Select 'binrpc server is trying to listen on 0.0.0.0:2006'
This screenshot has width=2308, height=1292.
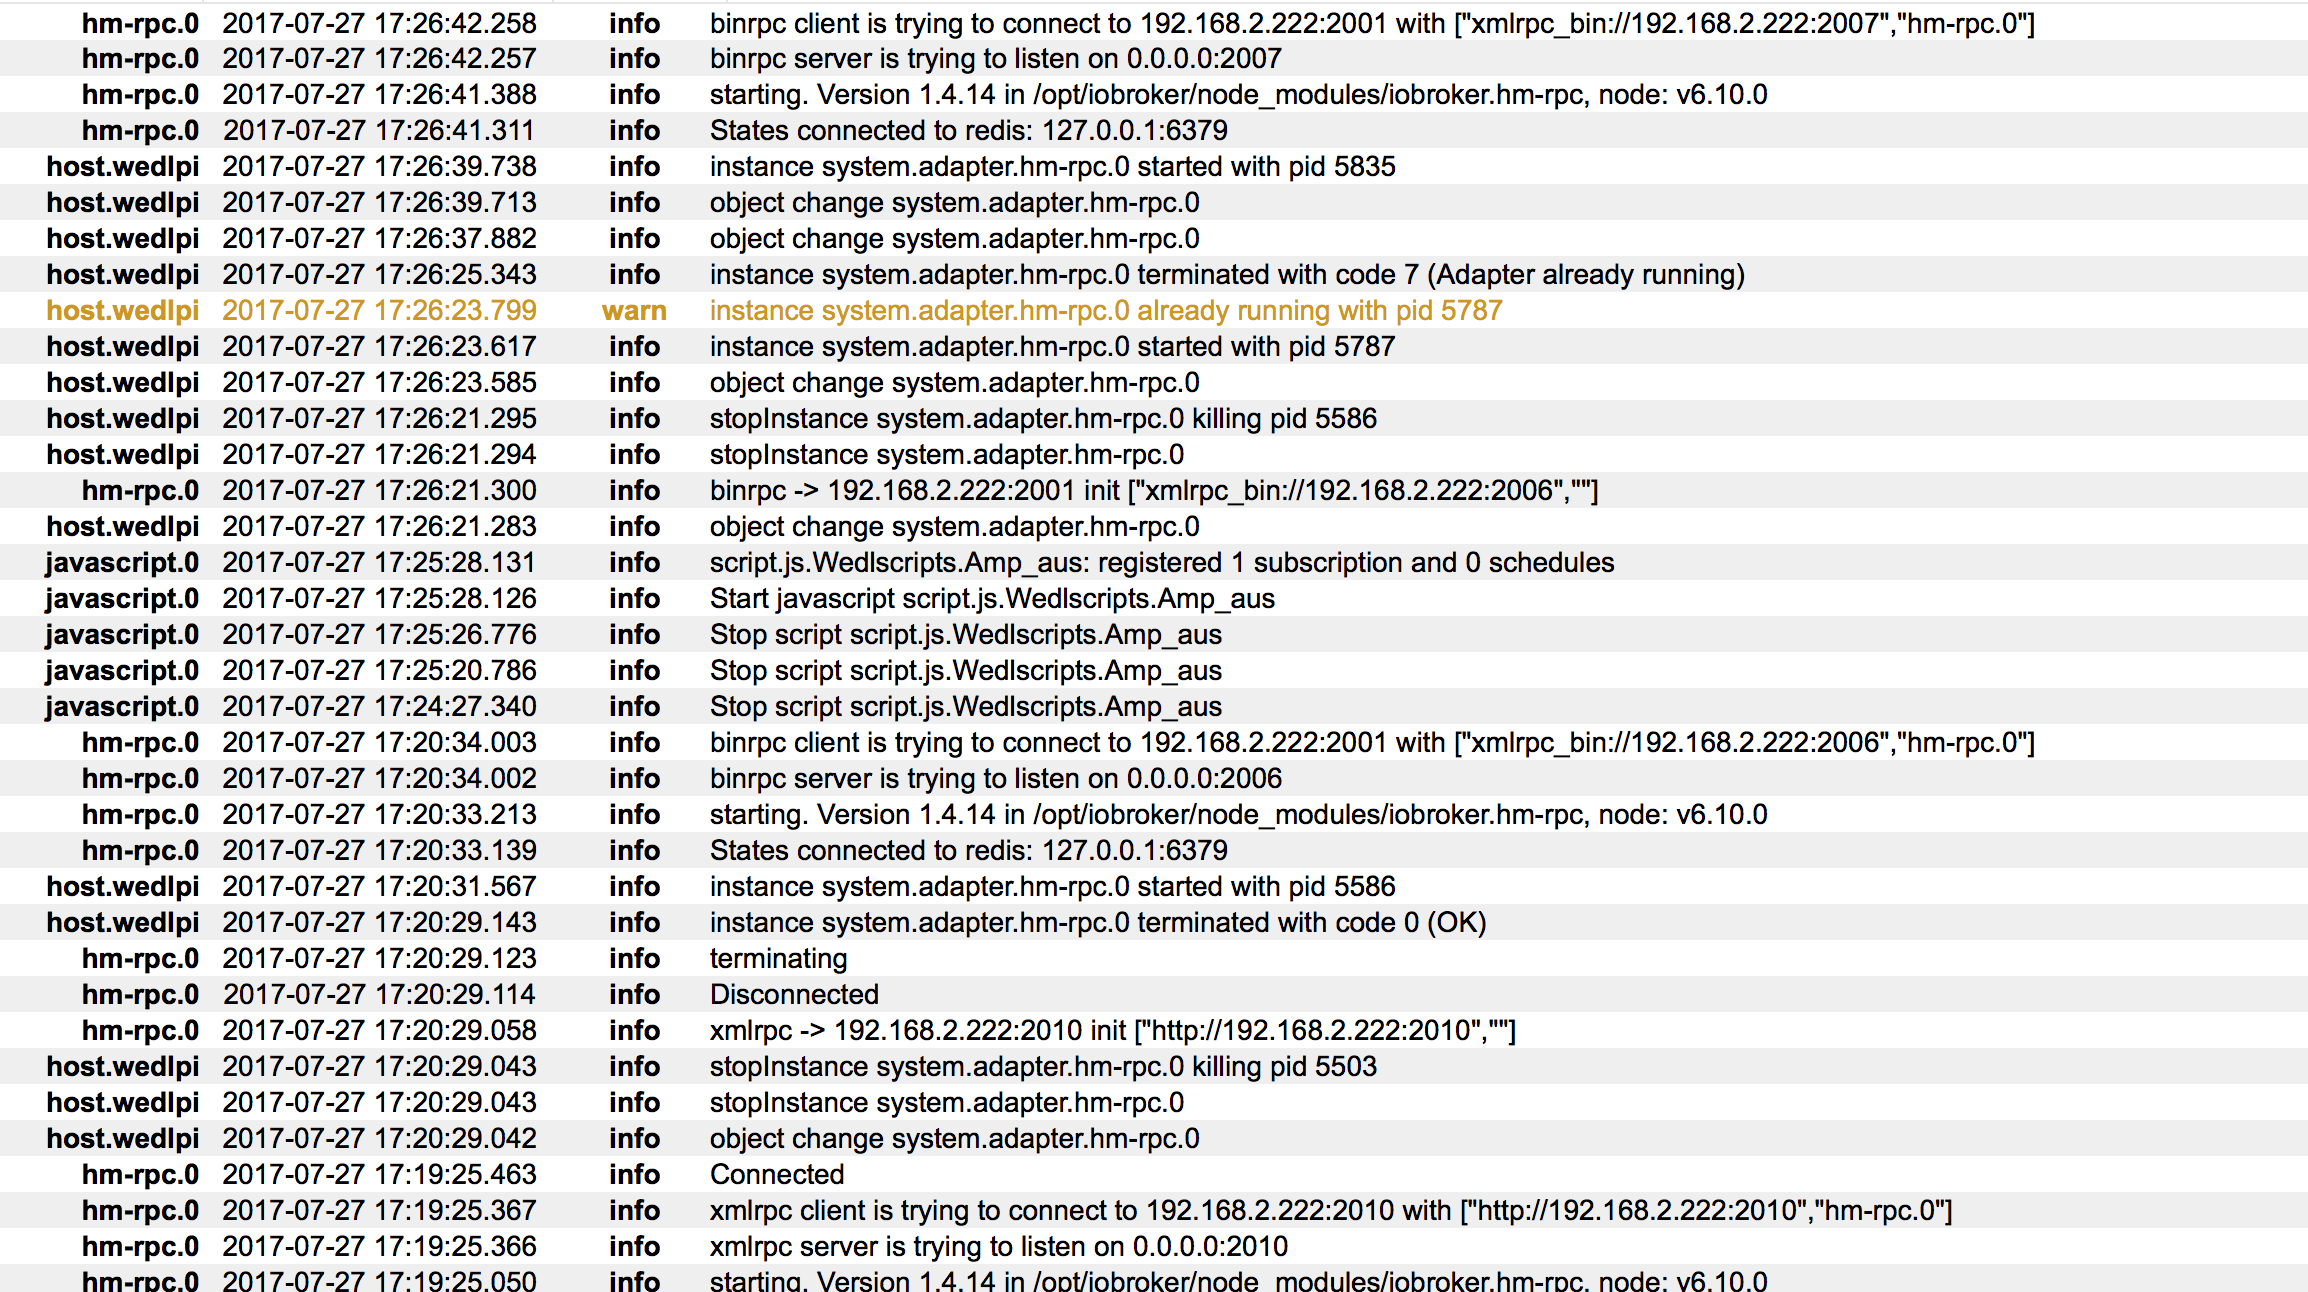[x=995, y=779]
